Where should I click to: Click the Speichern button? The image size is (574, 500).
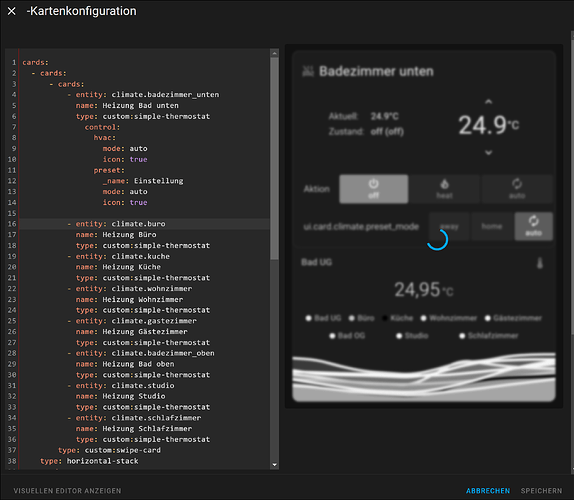(x=541, y=491)
